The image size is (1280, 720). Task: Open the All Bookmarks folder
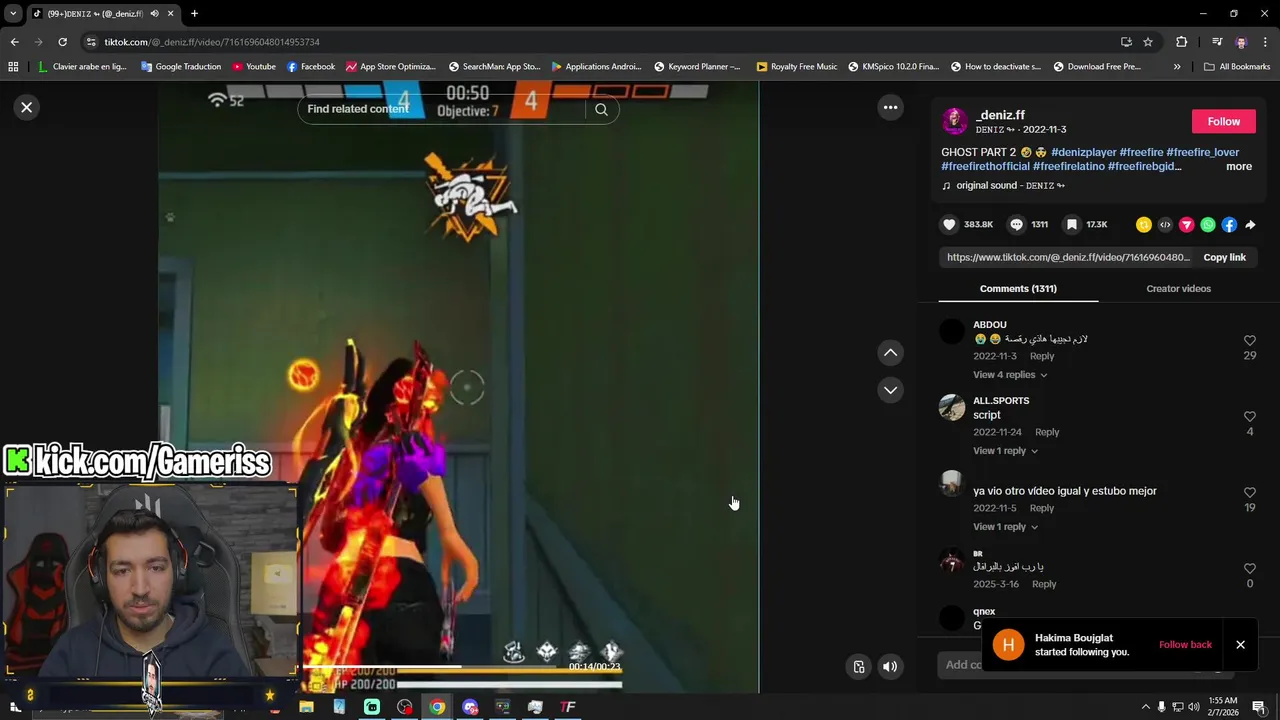[1237, 67]
